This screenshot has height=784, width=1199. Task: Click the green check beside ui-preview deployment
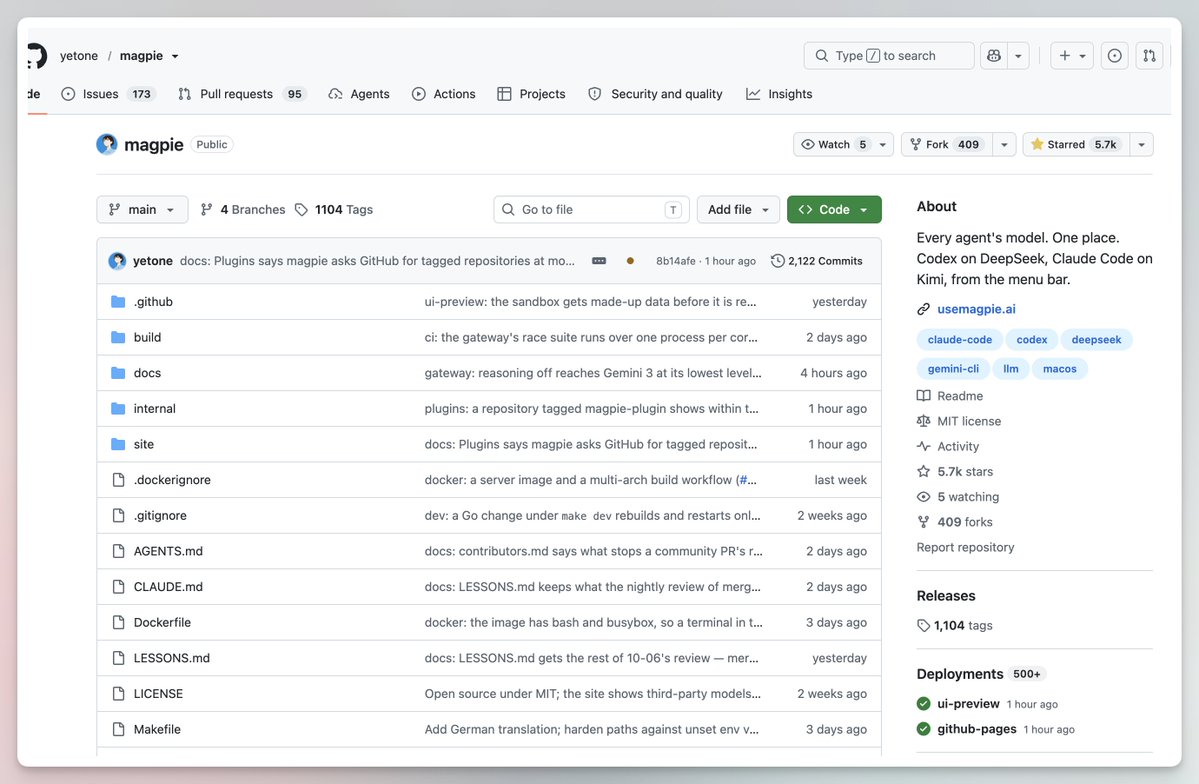(x=924, y=704)
